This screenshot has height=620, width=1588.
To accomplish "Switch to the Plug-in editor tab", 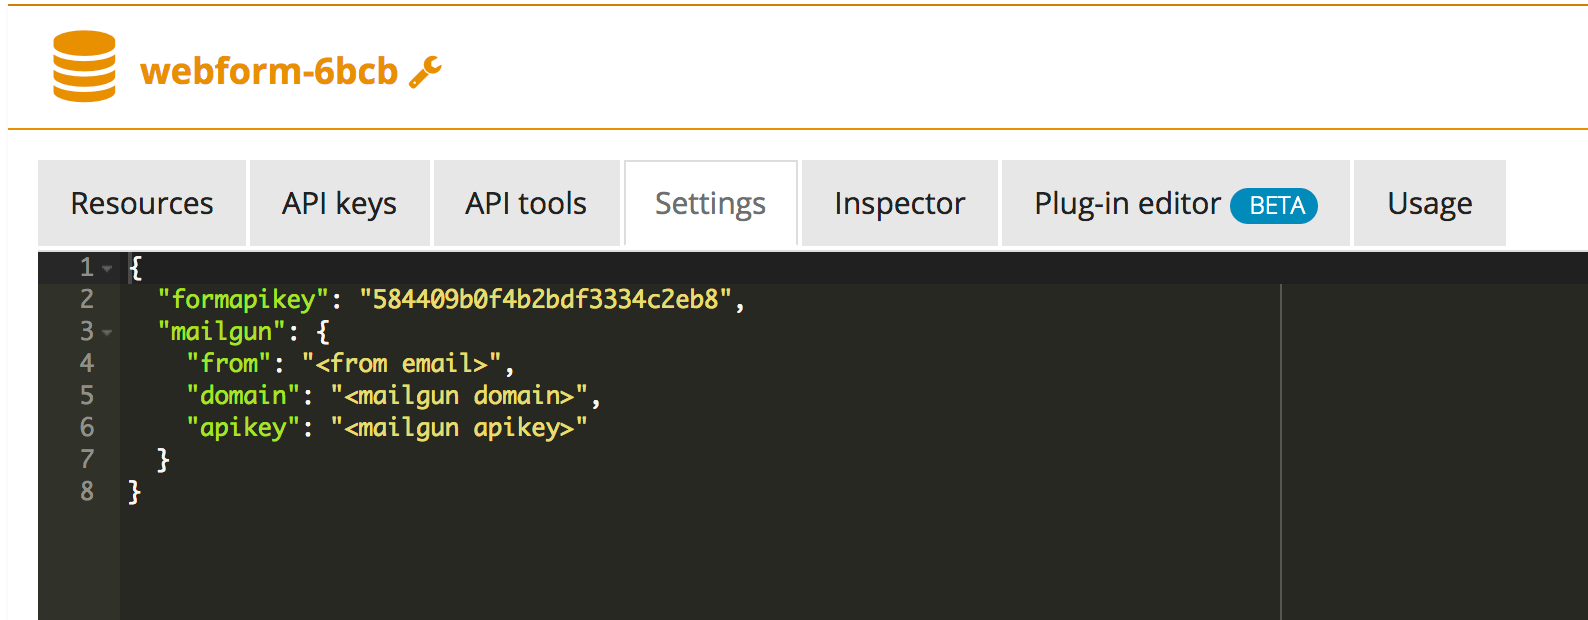I will point(1127,204).
